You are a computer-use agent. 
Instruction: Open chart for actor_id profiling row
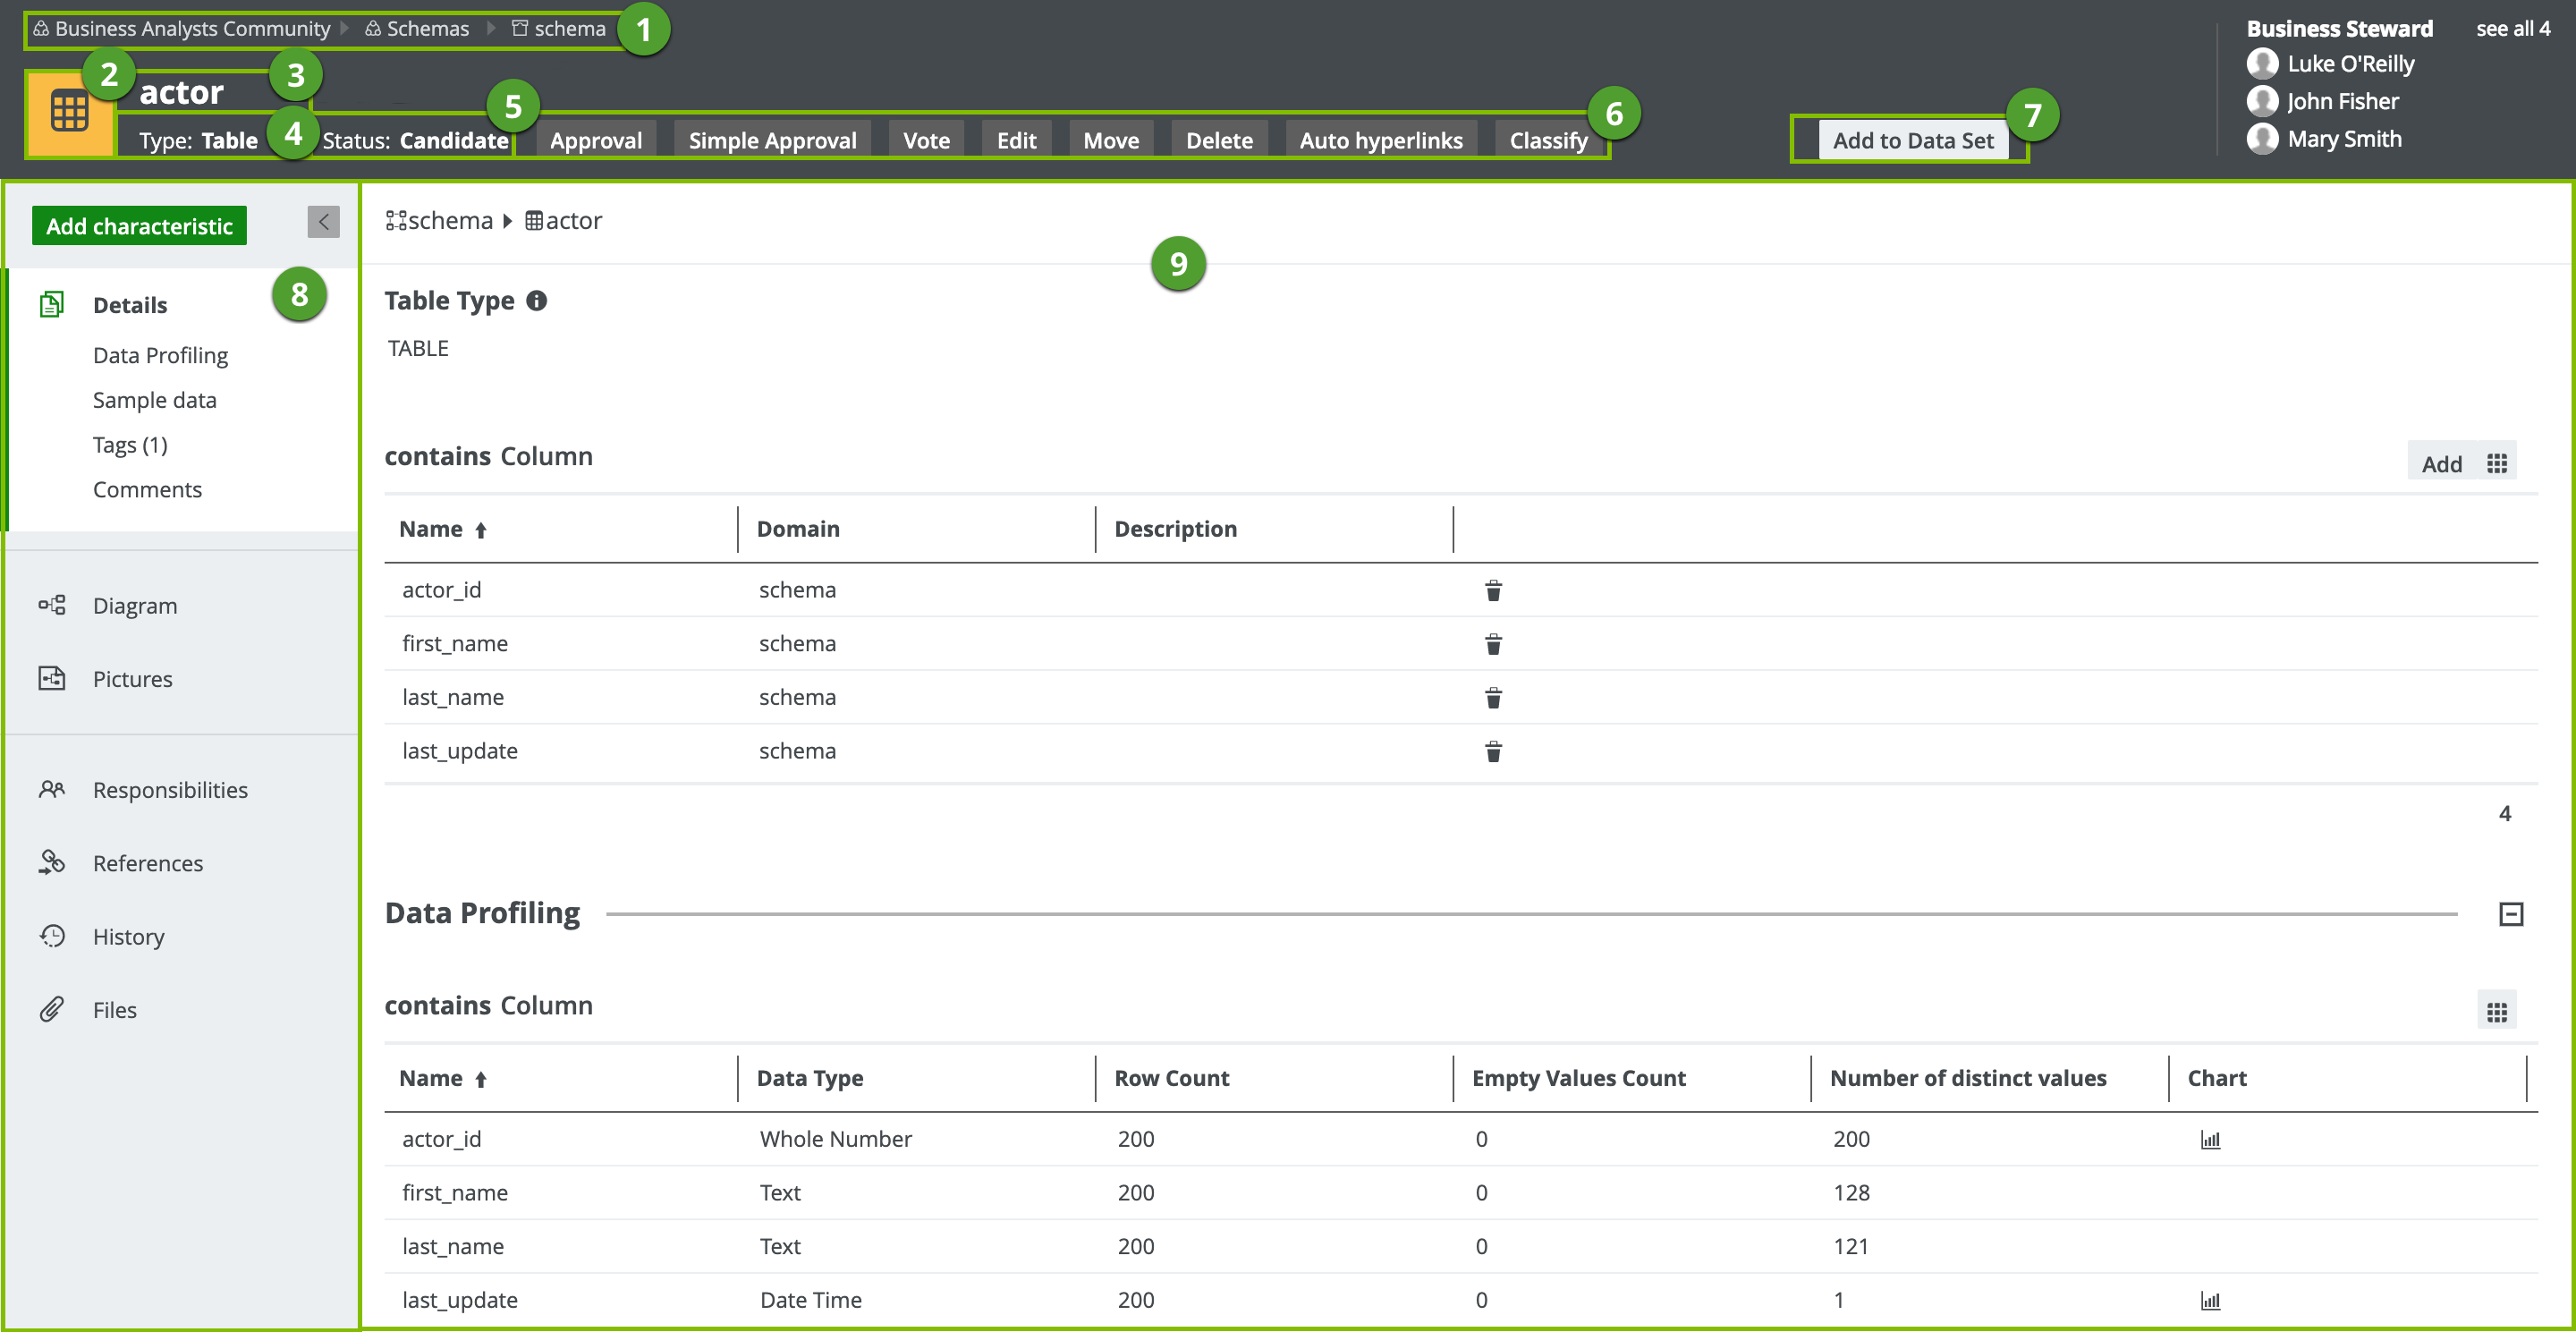(x=2209, y=1140)
